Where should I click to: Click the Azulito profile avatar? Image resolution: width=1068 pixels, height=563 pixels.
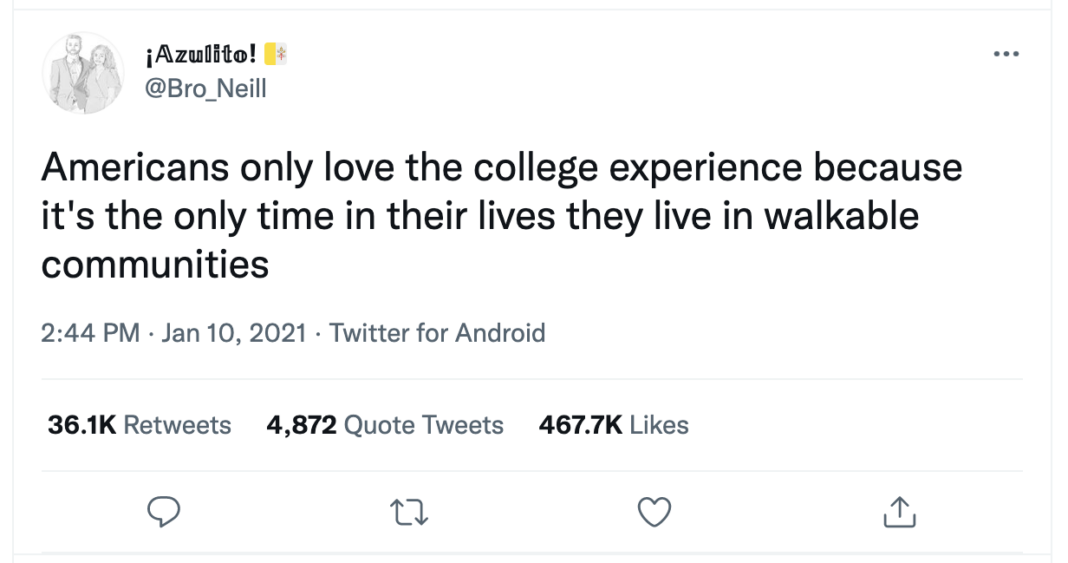coord(81,72)
